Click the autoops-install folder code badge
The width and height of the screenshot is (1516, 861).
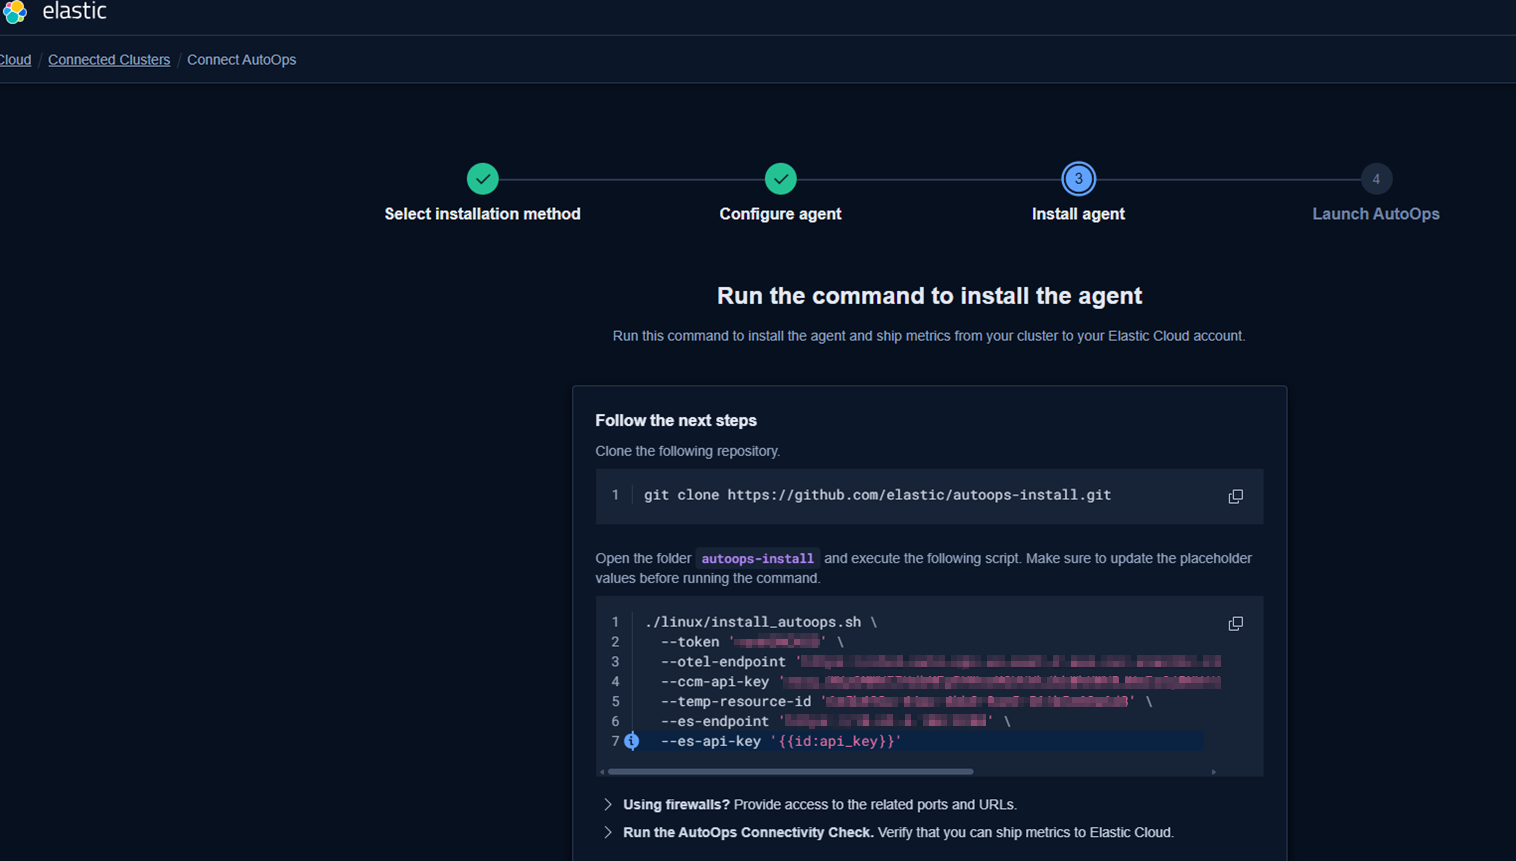coord(757,559)
